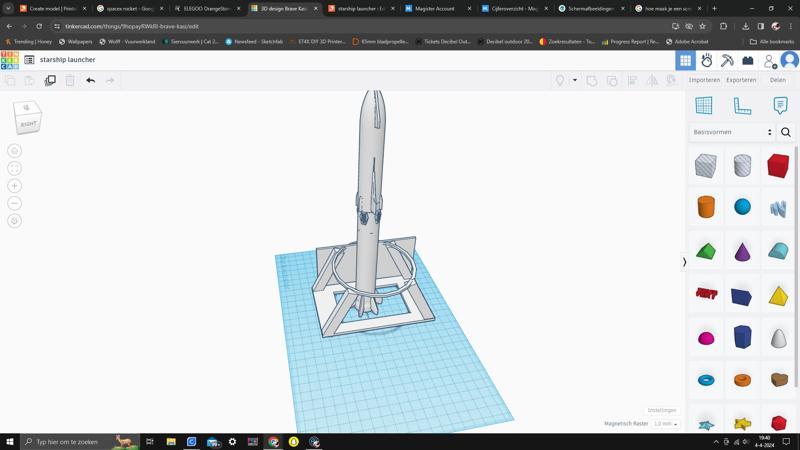
Task: Click the cruise tool icon
Action: click(671, 81)
